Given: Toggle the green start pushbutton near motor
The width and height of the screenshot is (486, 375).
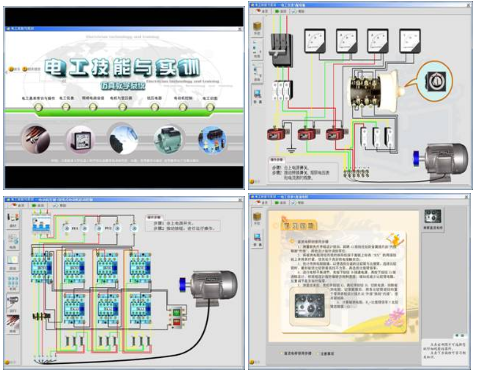Looking at the screenshot, I should point(176,313).
